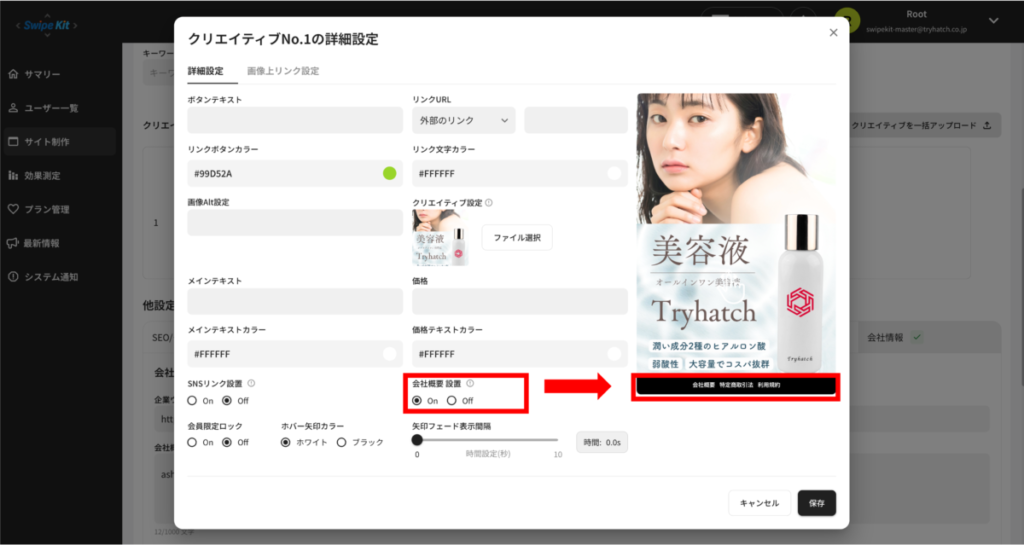Switch to 画像上リンク設定 tab
Viewport: 1024px width, 545px height.
pos(283,71)
